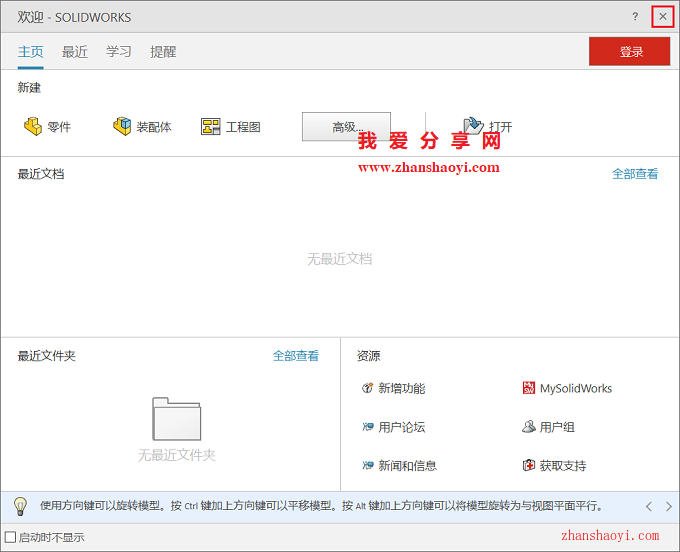Click the empty recent folder thumbnail
Viewport: 680px width, 552px height.
click(177, 418)
